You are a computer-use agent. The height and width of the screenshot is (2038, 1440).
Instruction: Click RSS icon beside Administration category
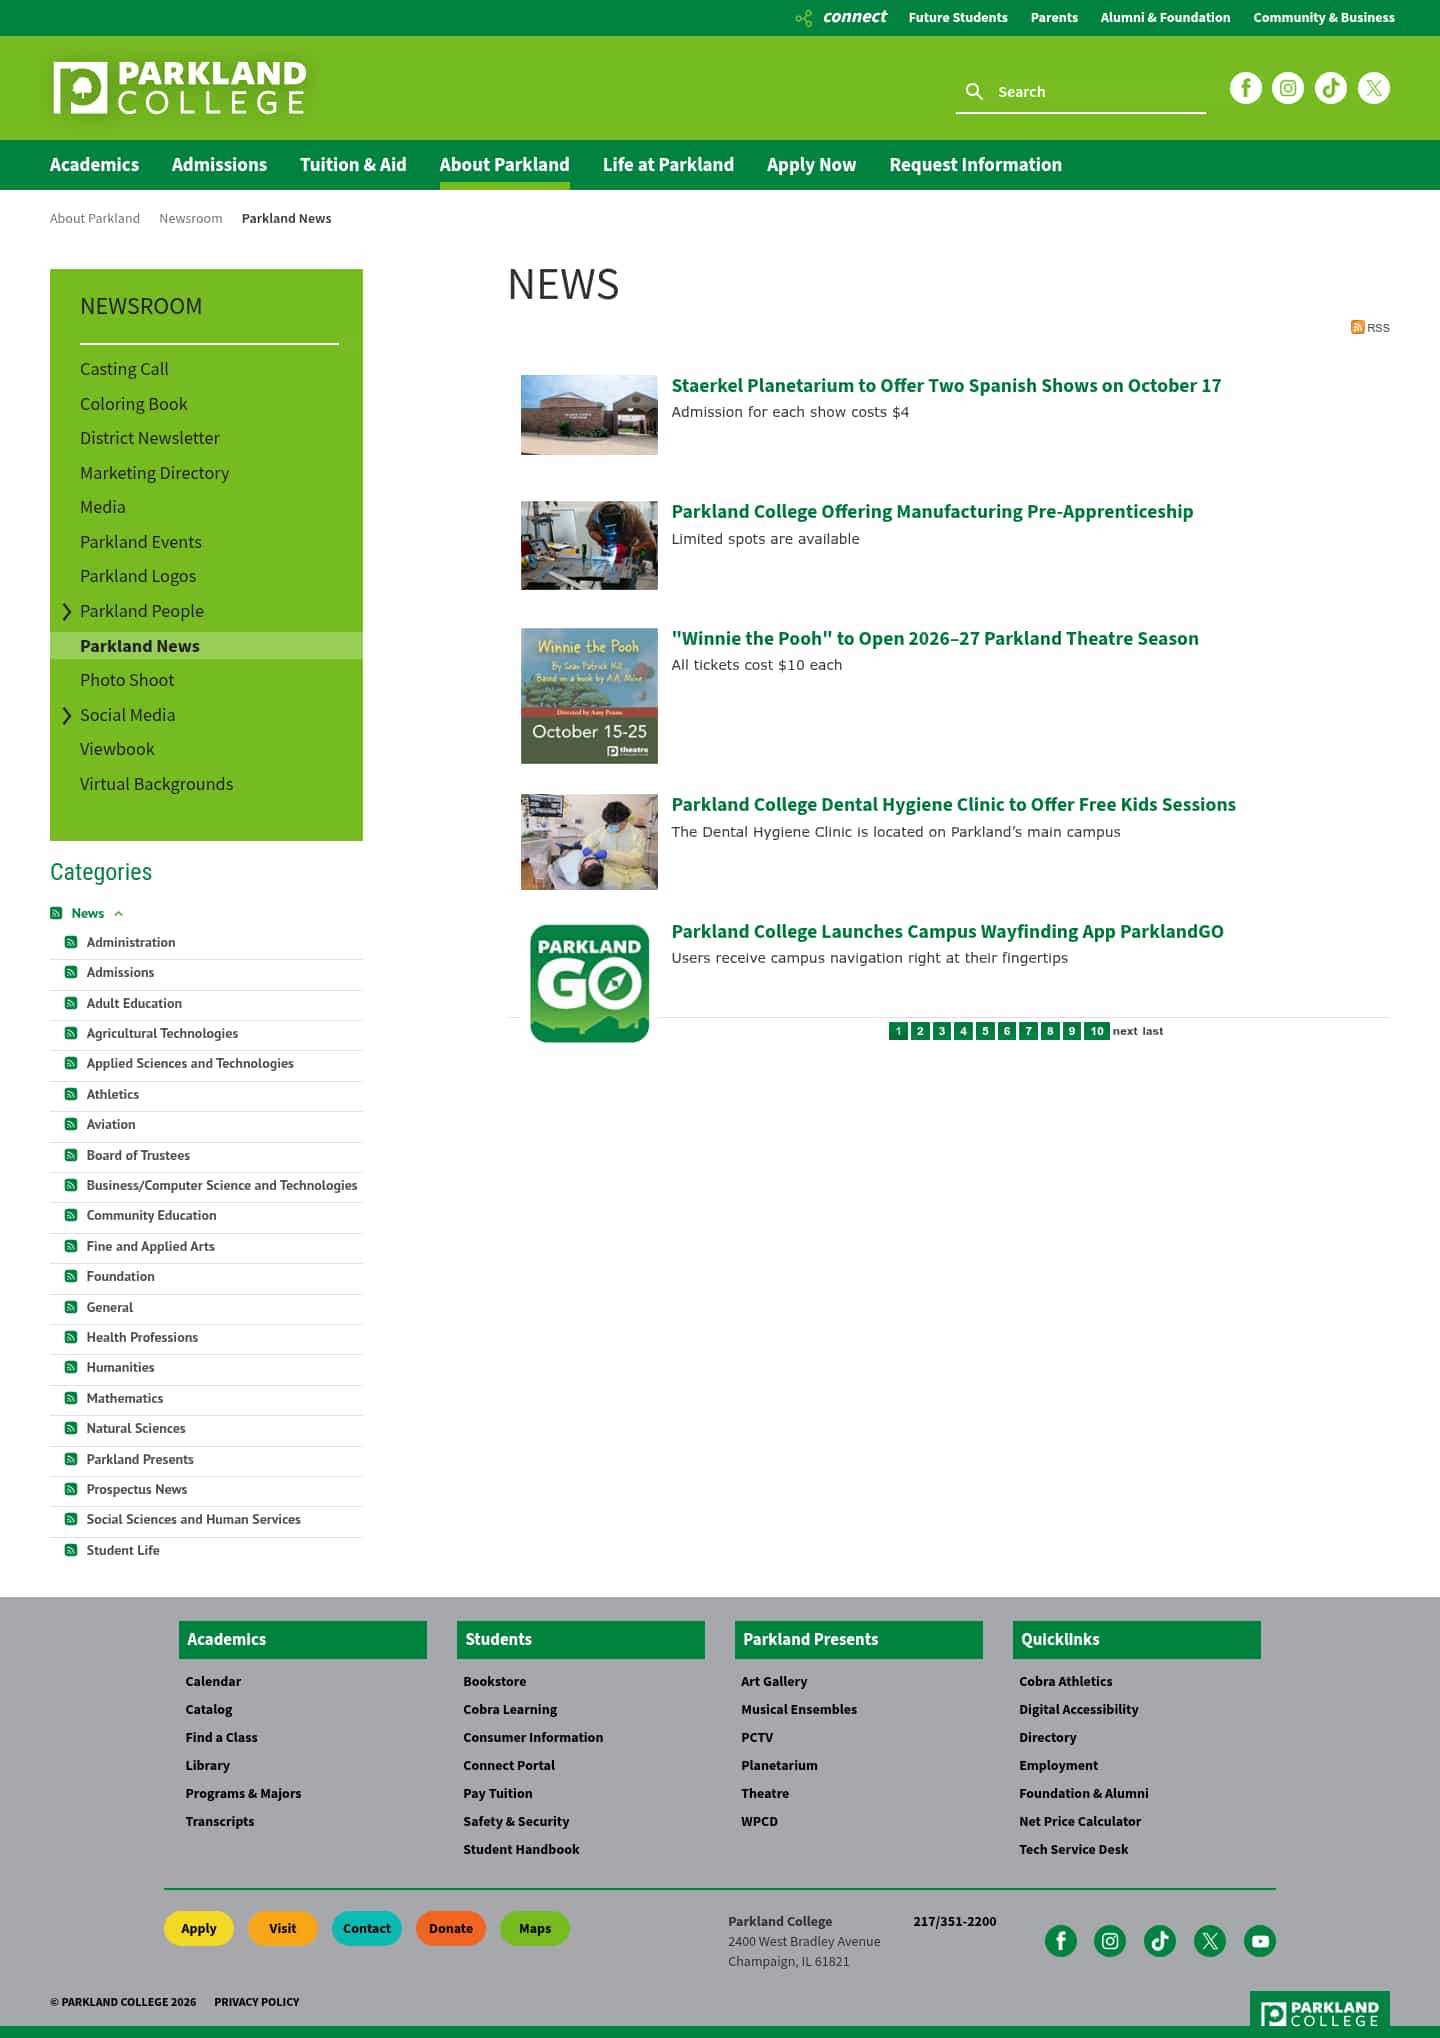click(x=71, y=942)
